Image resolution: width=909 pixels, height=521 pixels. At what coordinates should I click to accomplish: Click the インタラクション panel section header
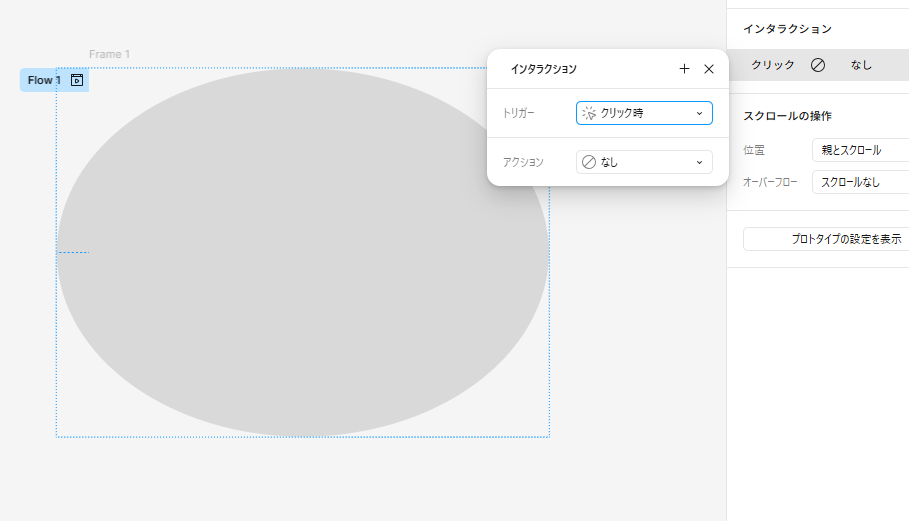(787, 29)
